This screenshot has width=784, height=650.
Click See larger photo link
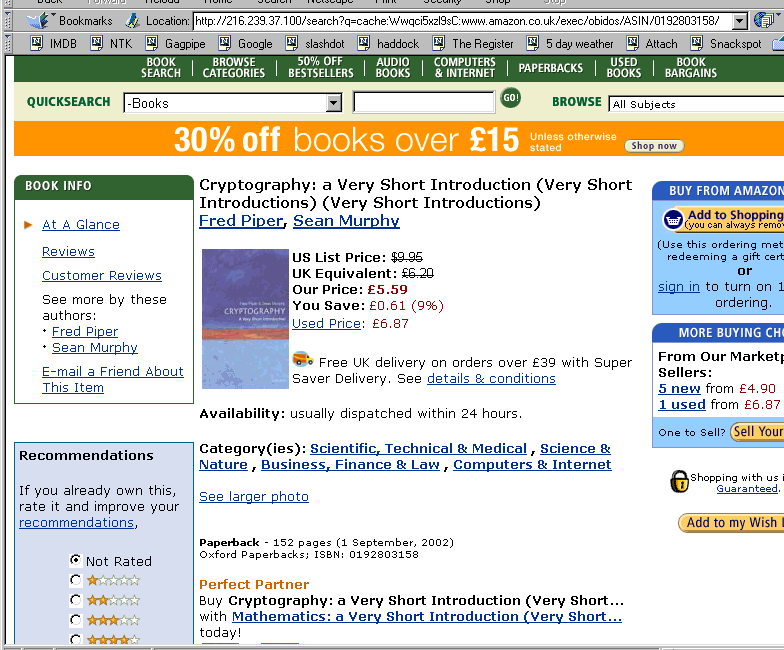tap(254, 496)
